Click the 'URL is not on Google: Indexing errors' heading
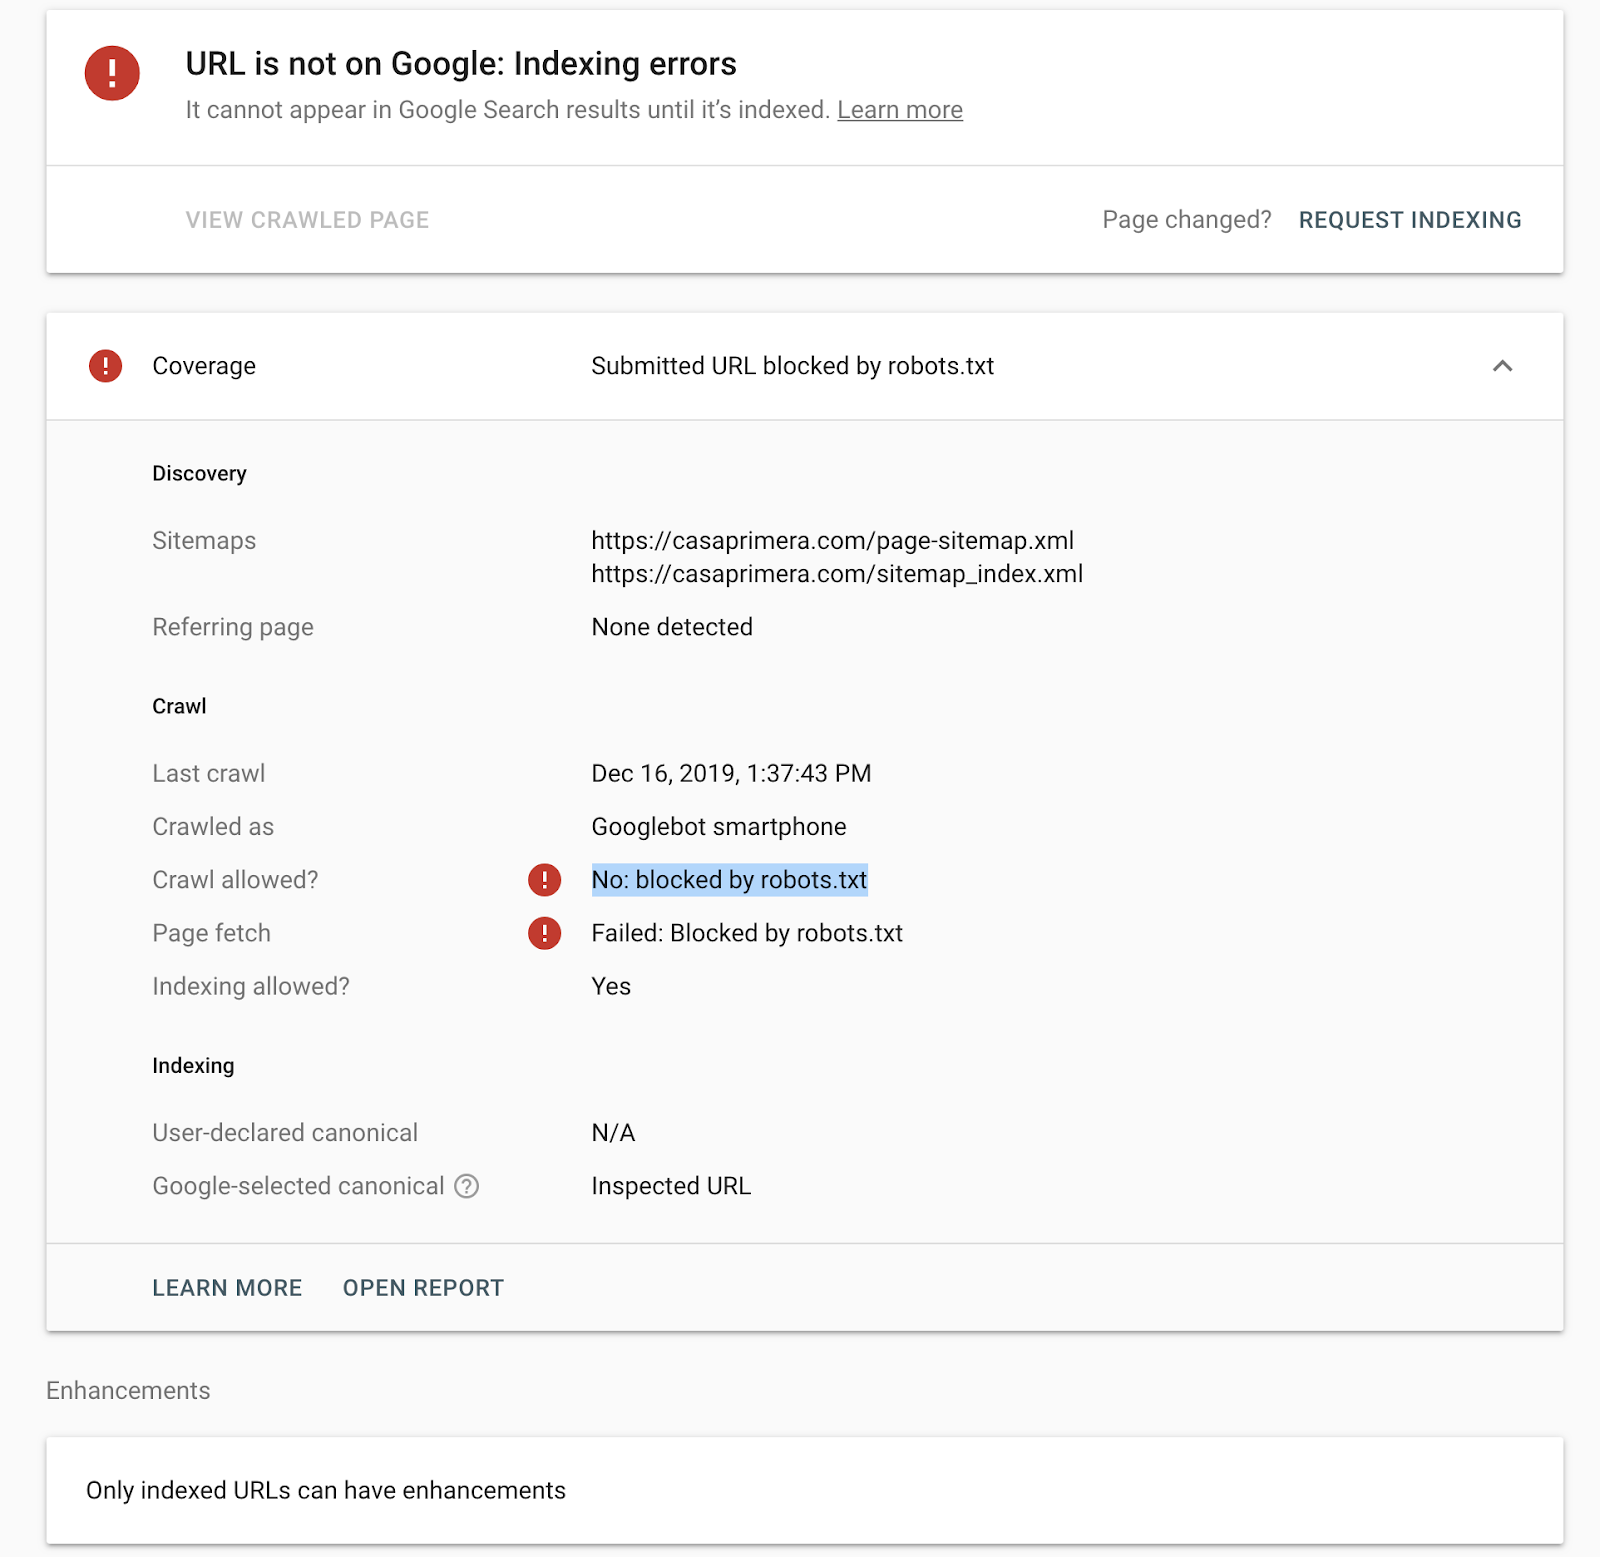The width and height of the screenshot is (1600, 1557). tap(461, 64)
